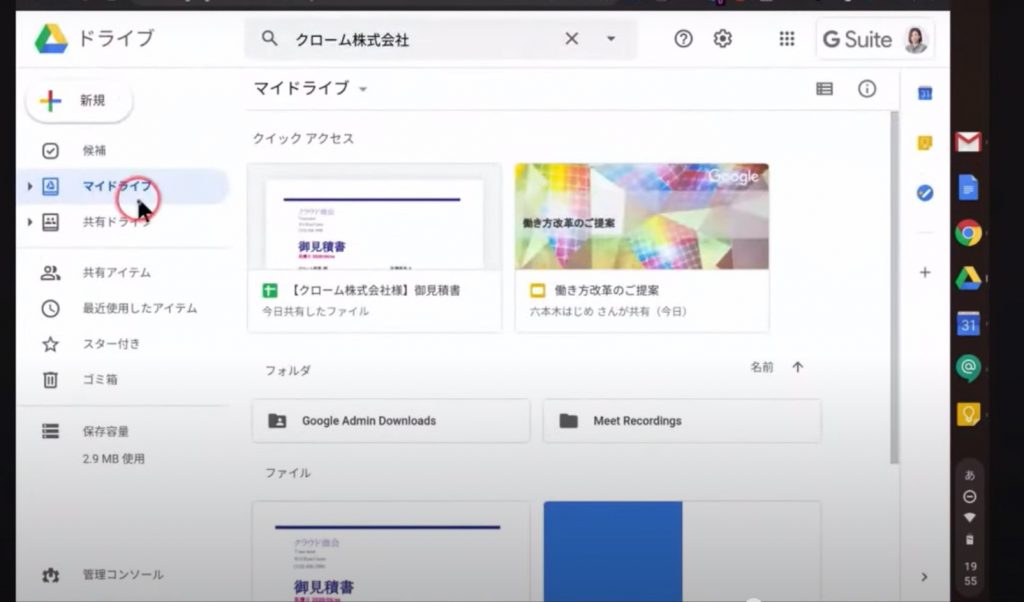Click the あ input method indicator
Screen dimensions: 1024x602
[970, 475]
